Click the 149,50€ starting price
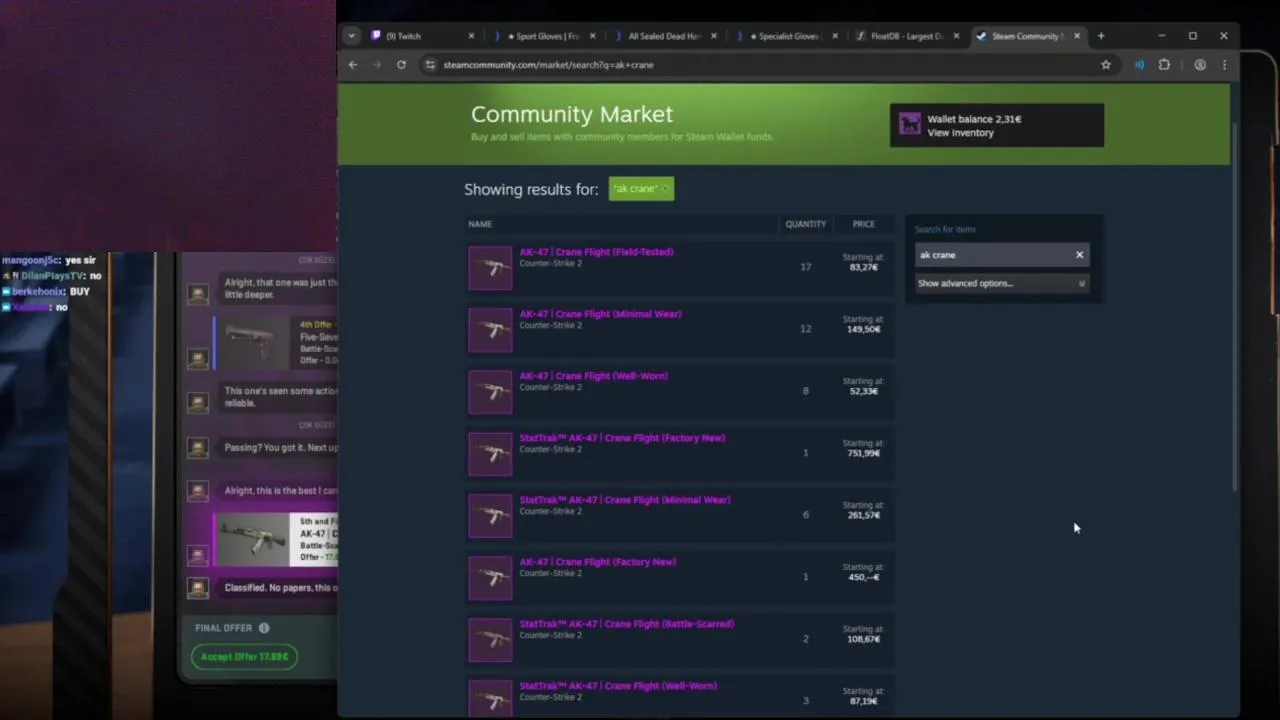Screen dimensions: 1280x720 [x=863, y=330]
